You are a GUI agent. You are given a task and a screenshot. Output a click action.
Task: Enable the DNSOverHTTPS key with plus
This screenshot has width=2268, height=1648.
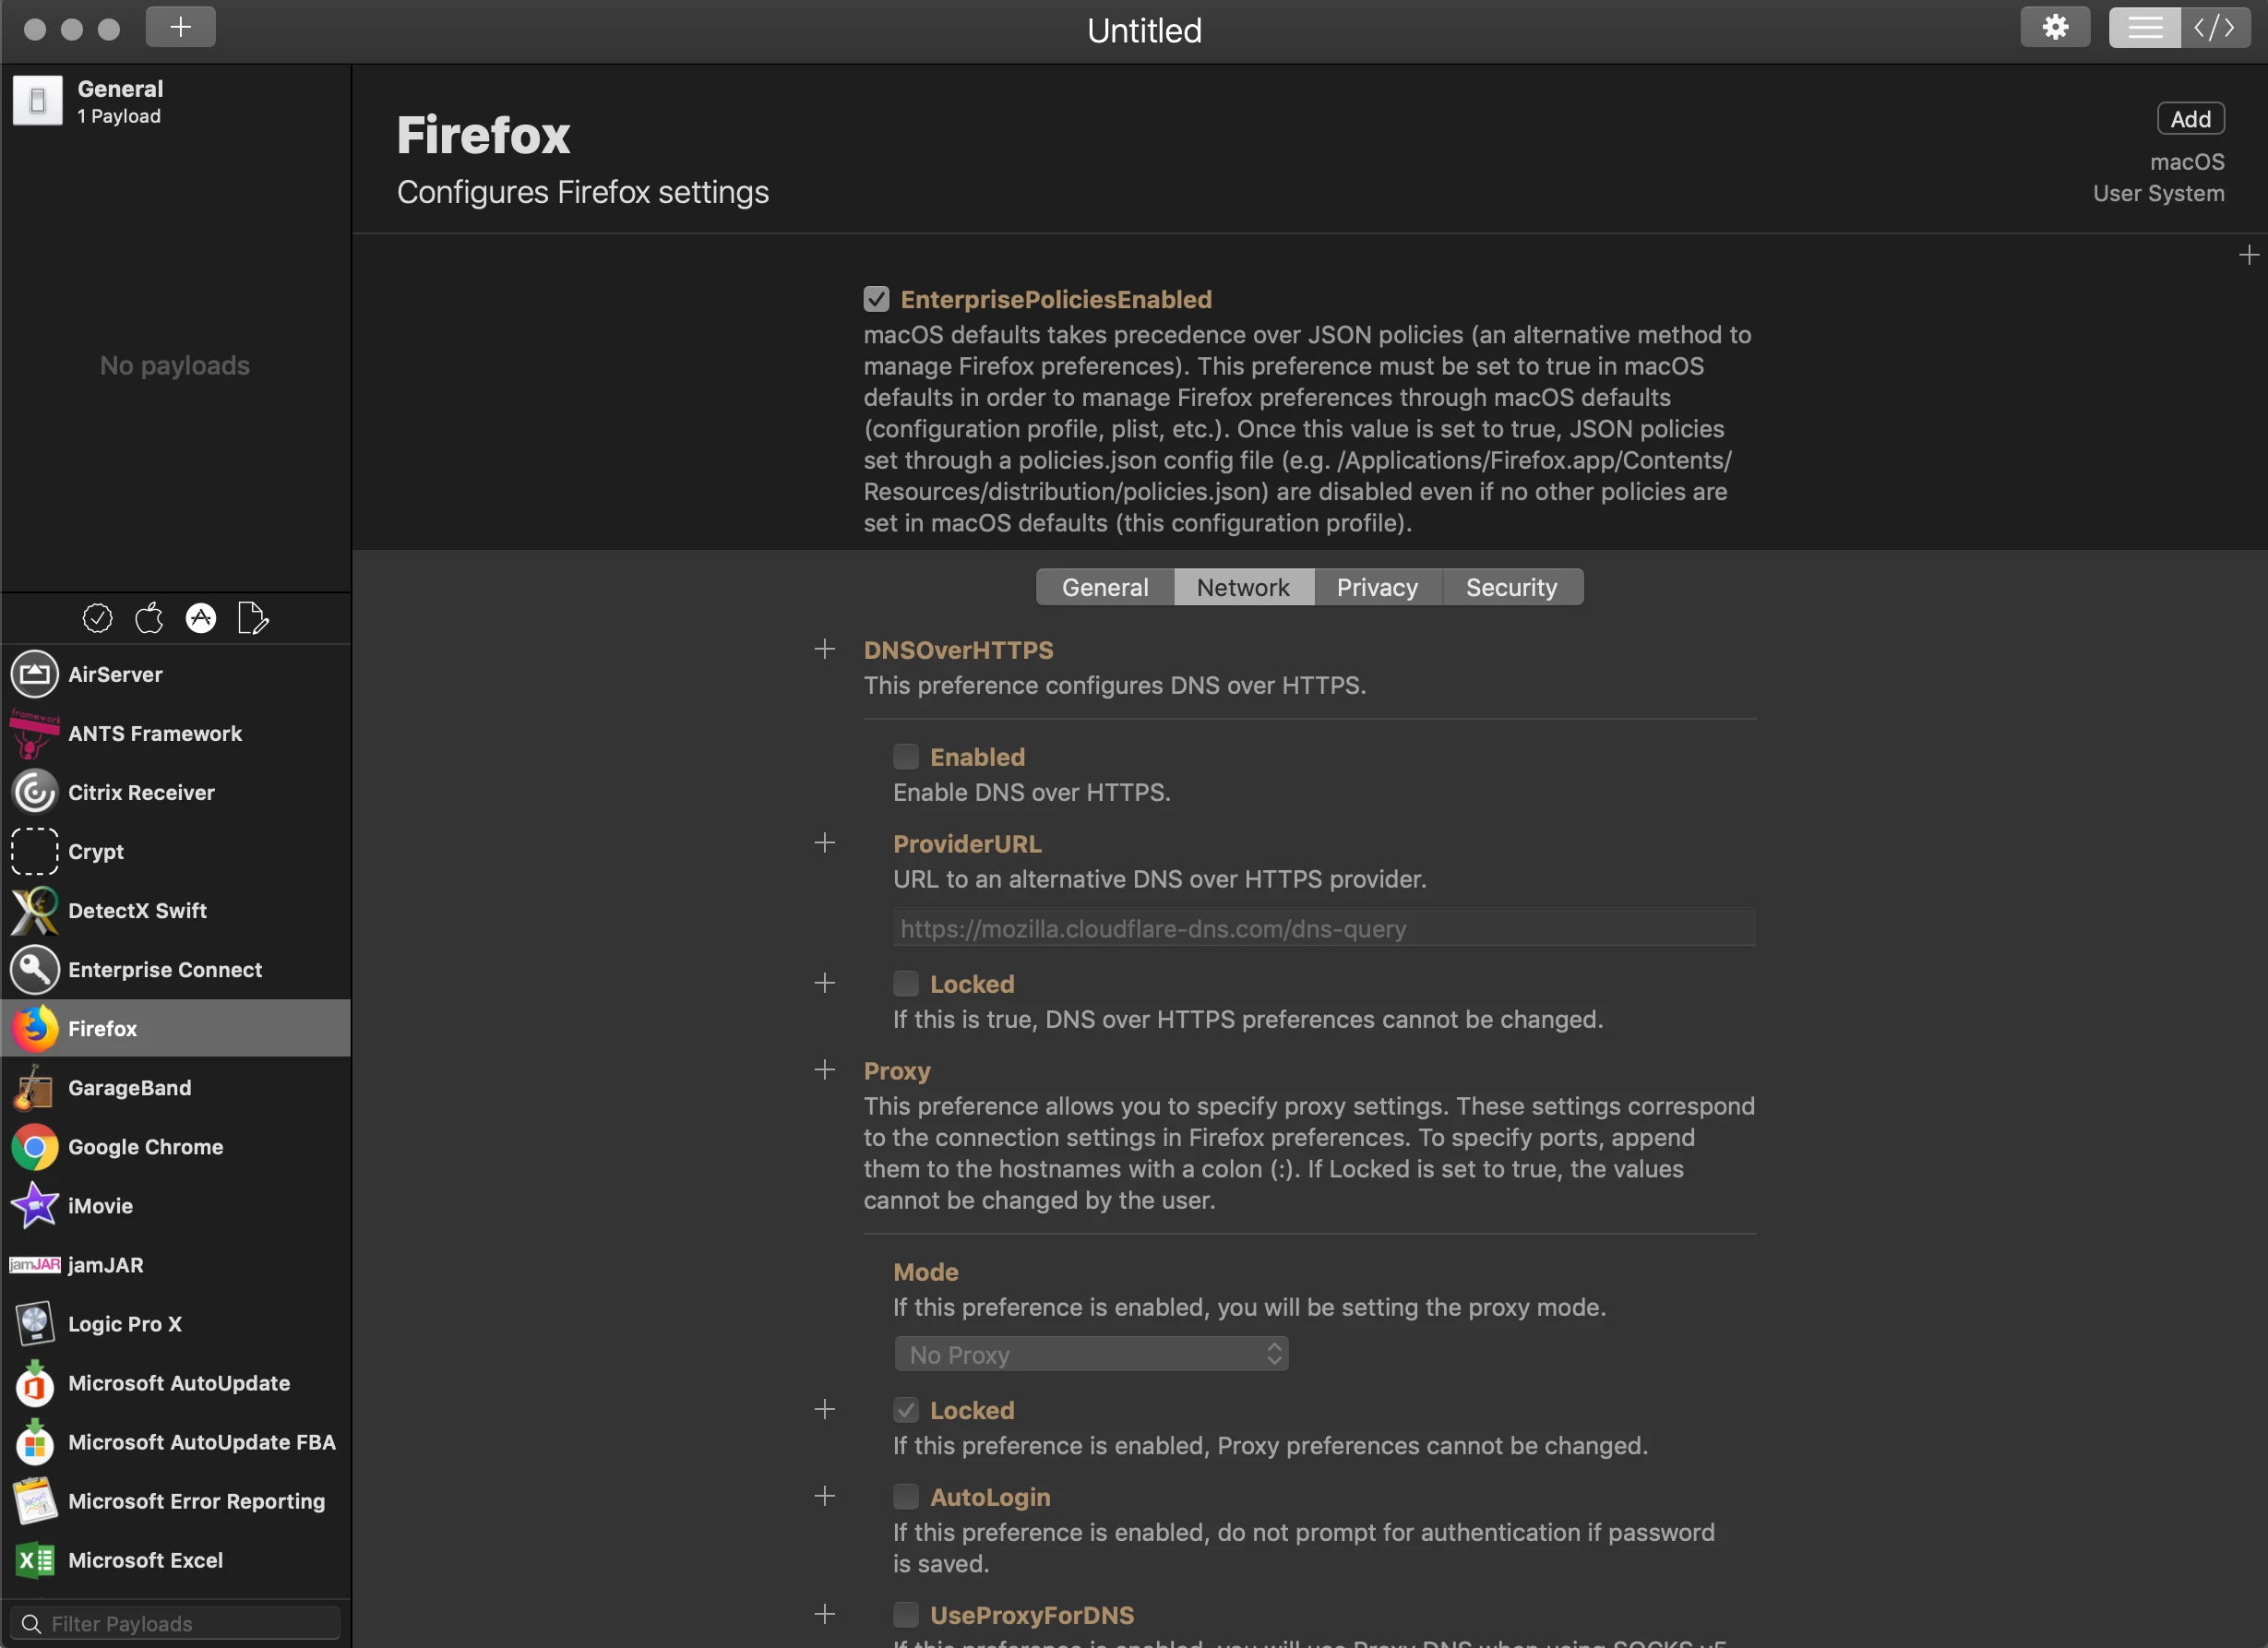click(824, 650)
